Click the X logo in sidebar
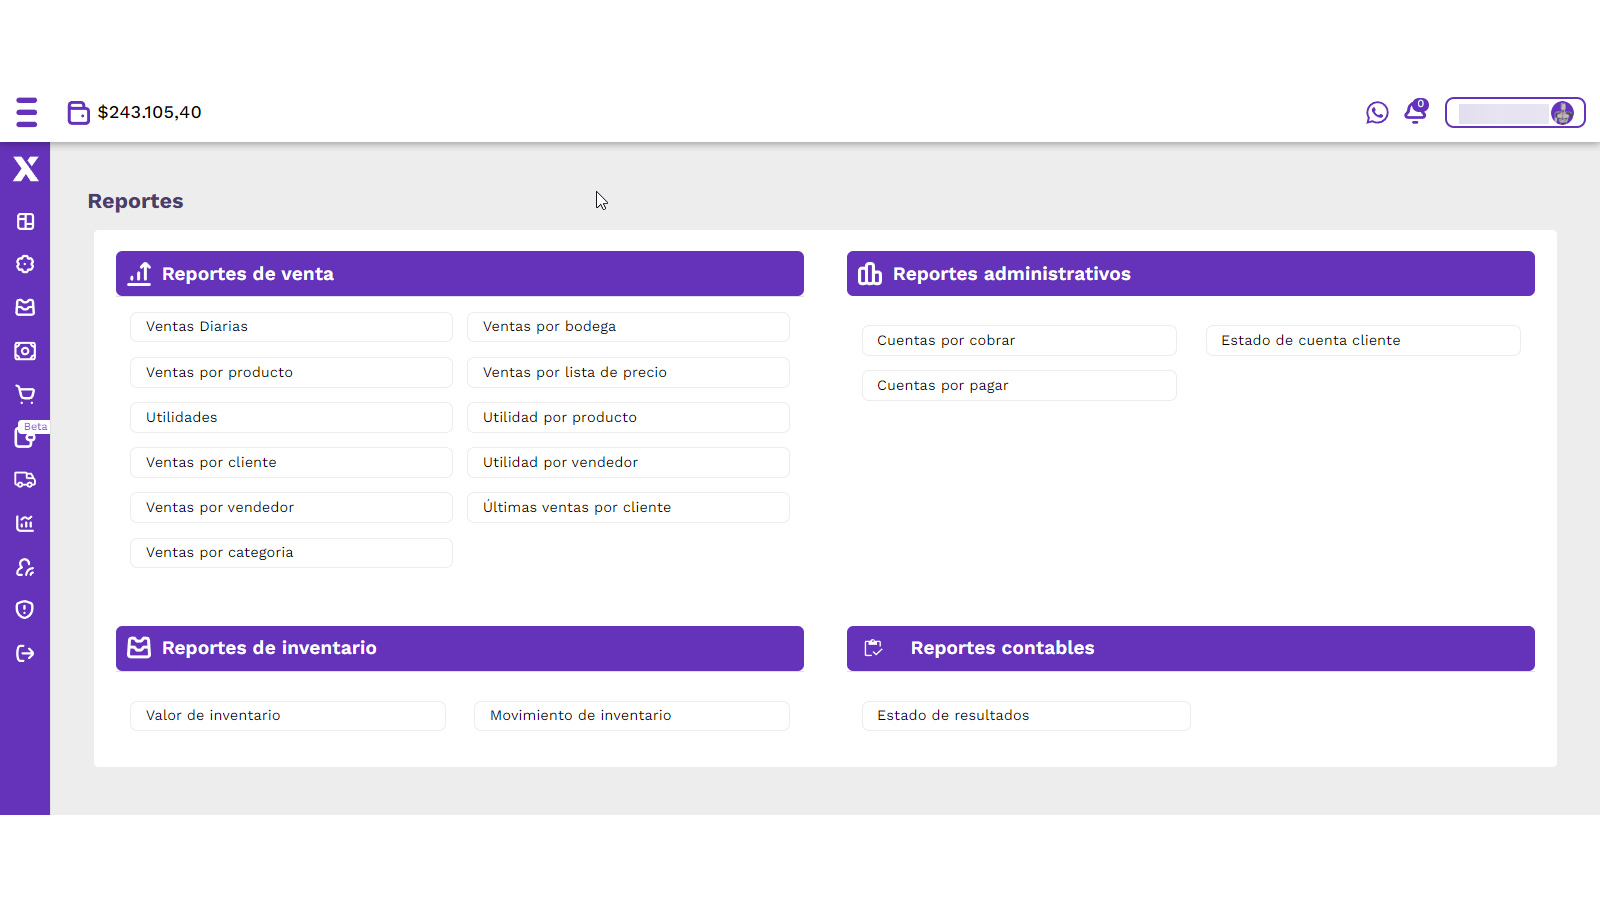The height and width of the screenshot is (900, 1600). 26,169
